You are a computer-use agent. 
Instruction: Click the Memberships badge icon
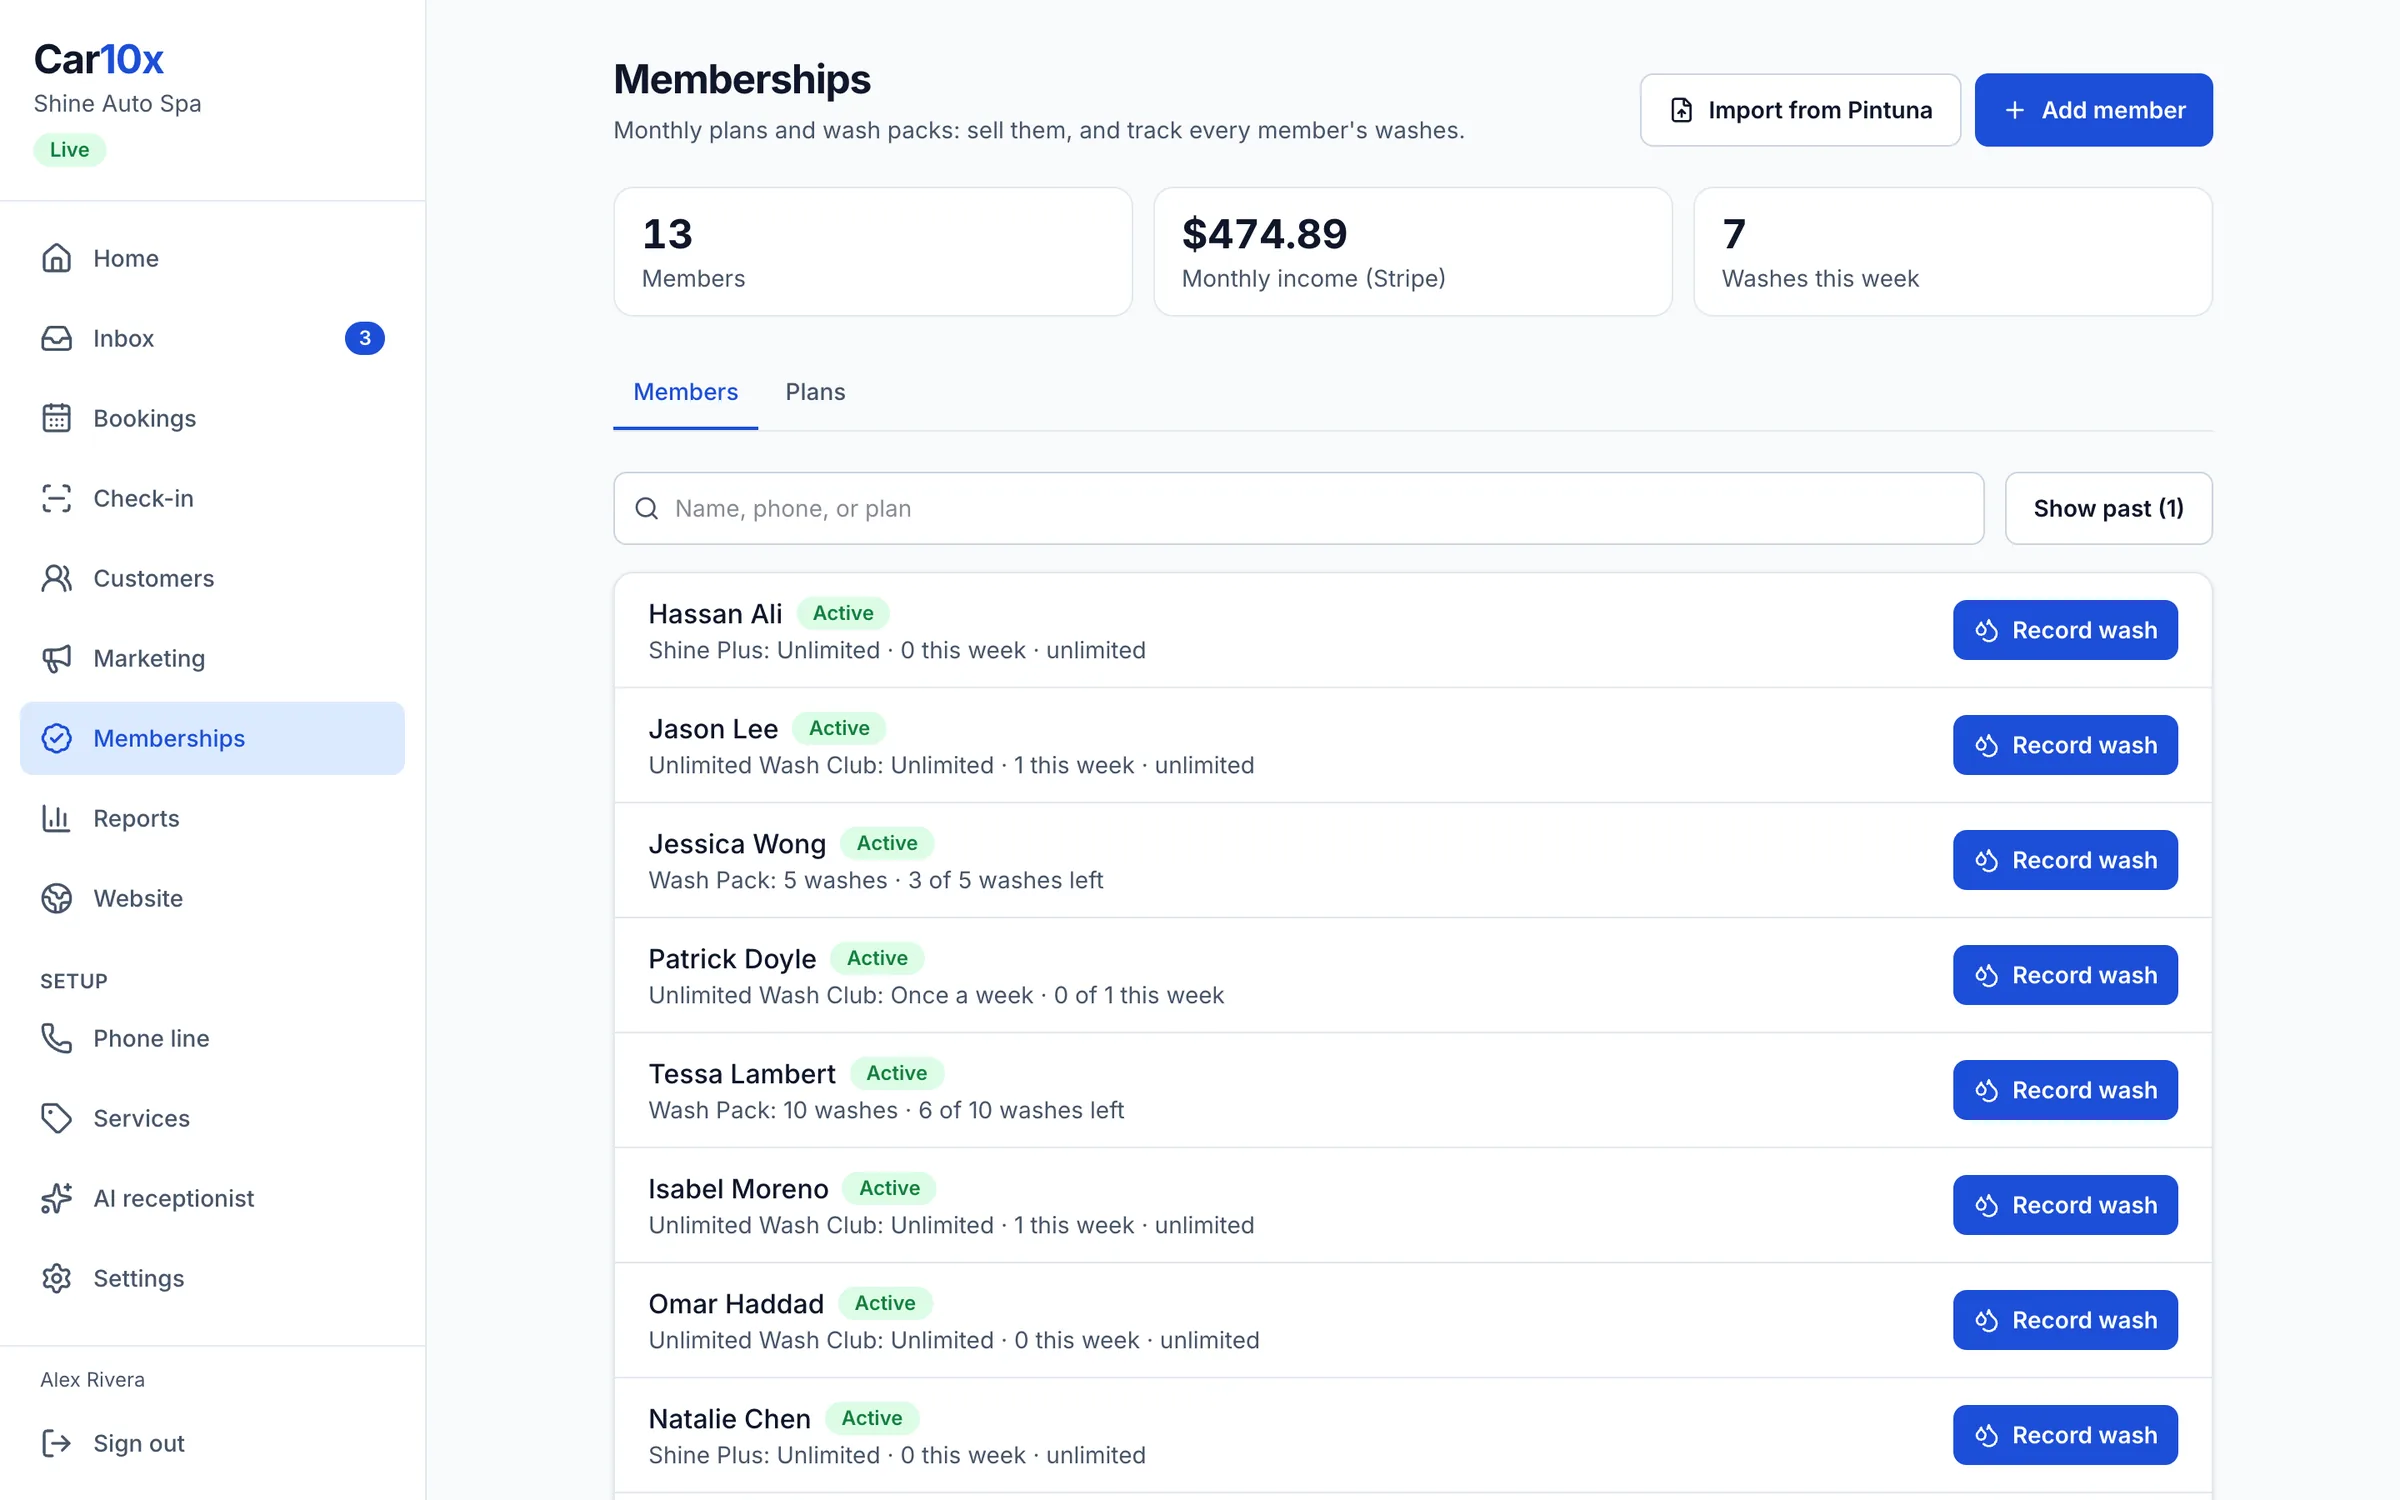point(56,738)
